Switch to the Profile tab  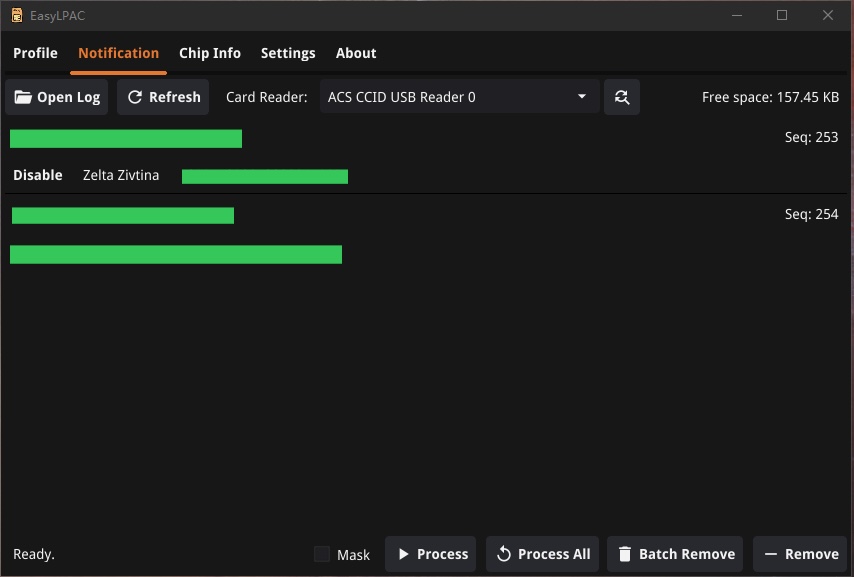tap(35, 53)
